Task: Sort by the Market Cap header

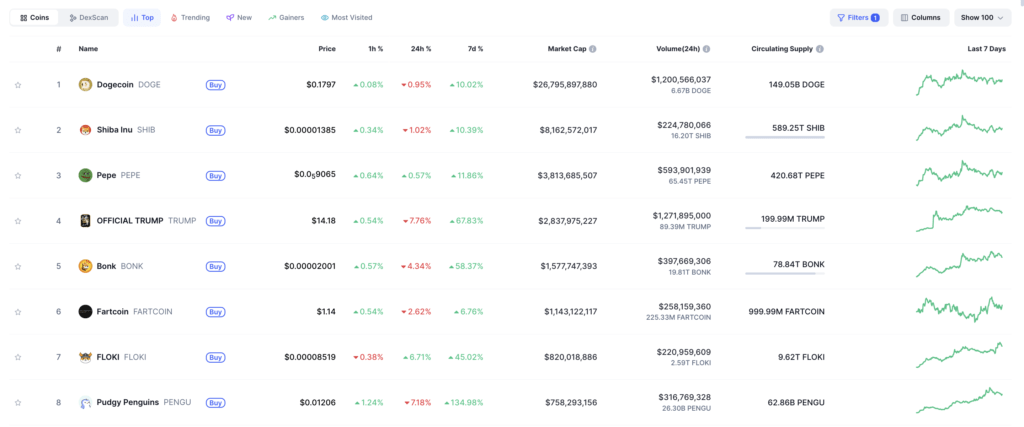Action: pyautogui.click(x=567, y=49)
